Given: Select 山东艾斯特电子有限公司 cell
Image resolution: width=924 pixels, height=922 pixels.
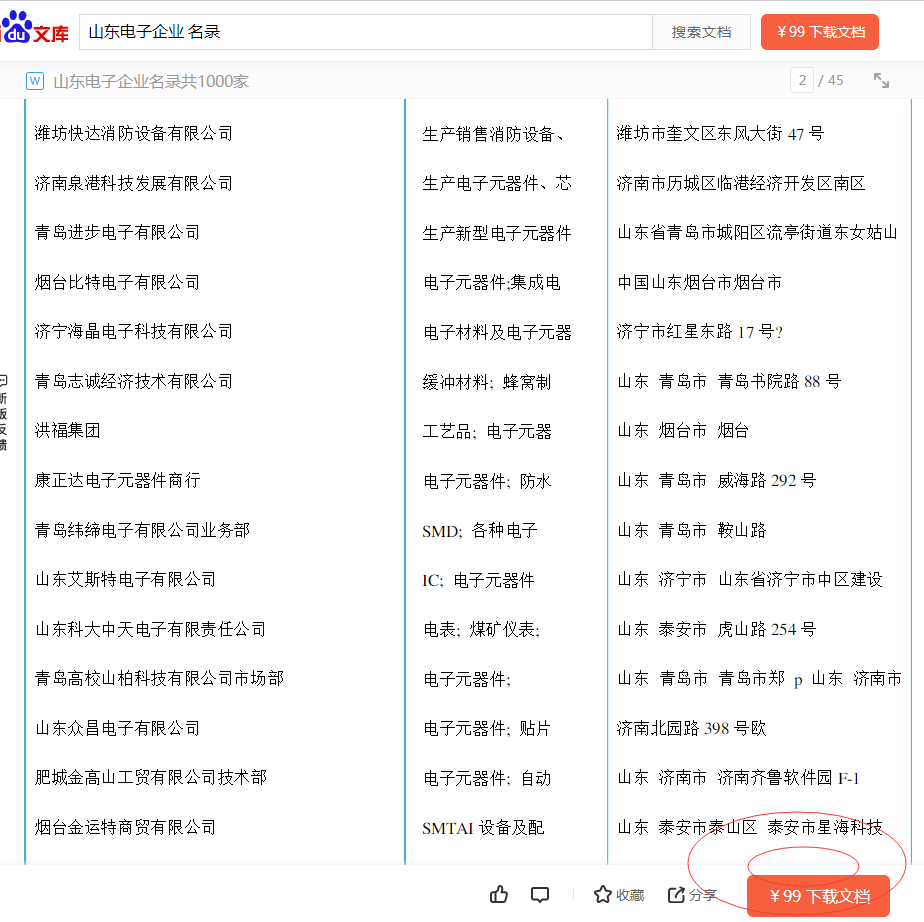Looking at the screenshot, I should [x=126, y=580].
